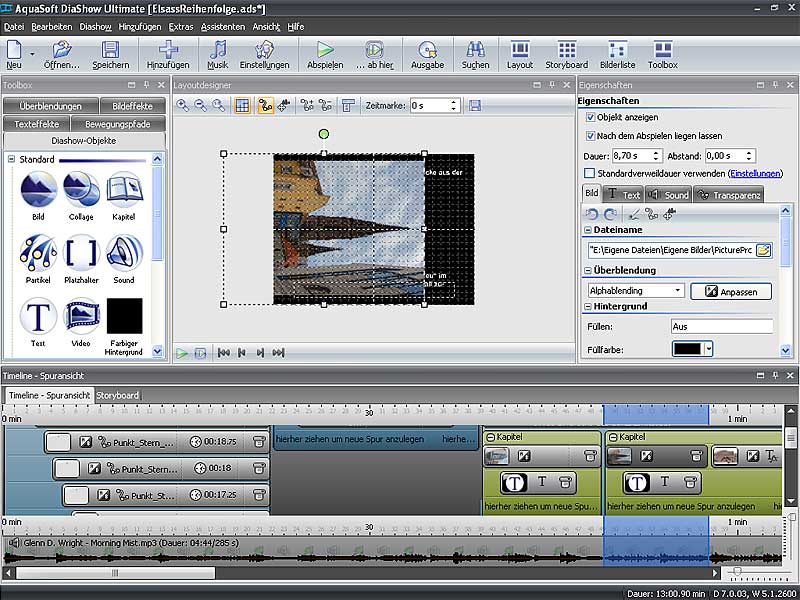Toggle the 'Objekt anzeigen' checkbox
The image size is (800, 600).
coord(590,117)
